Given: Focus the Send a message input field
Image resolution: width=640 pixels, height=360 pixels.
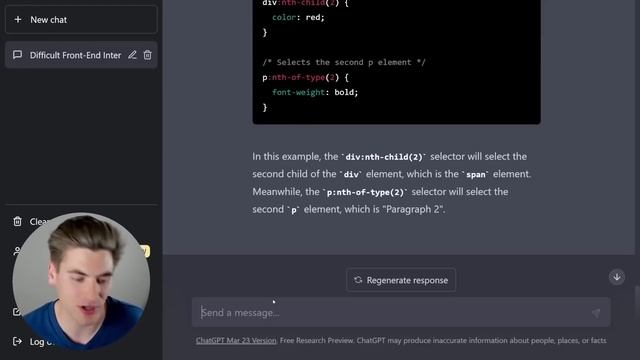Looking at the screenshot, I should point(401,313).
